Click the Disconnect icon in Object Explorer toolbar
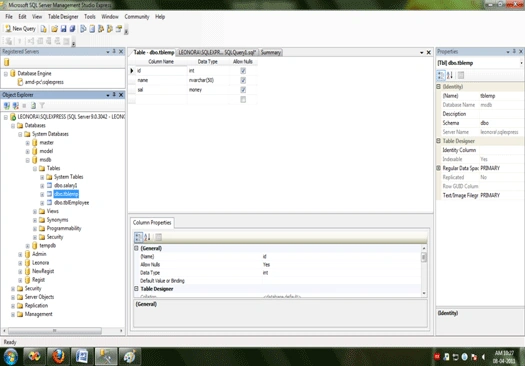525x366 pixels. click(x=15, y=106)
